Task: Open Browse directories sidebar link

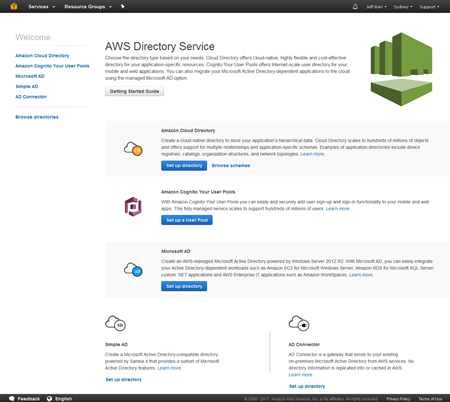Action: [x=37, y=117]
